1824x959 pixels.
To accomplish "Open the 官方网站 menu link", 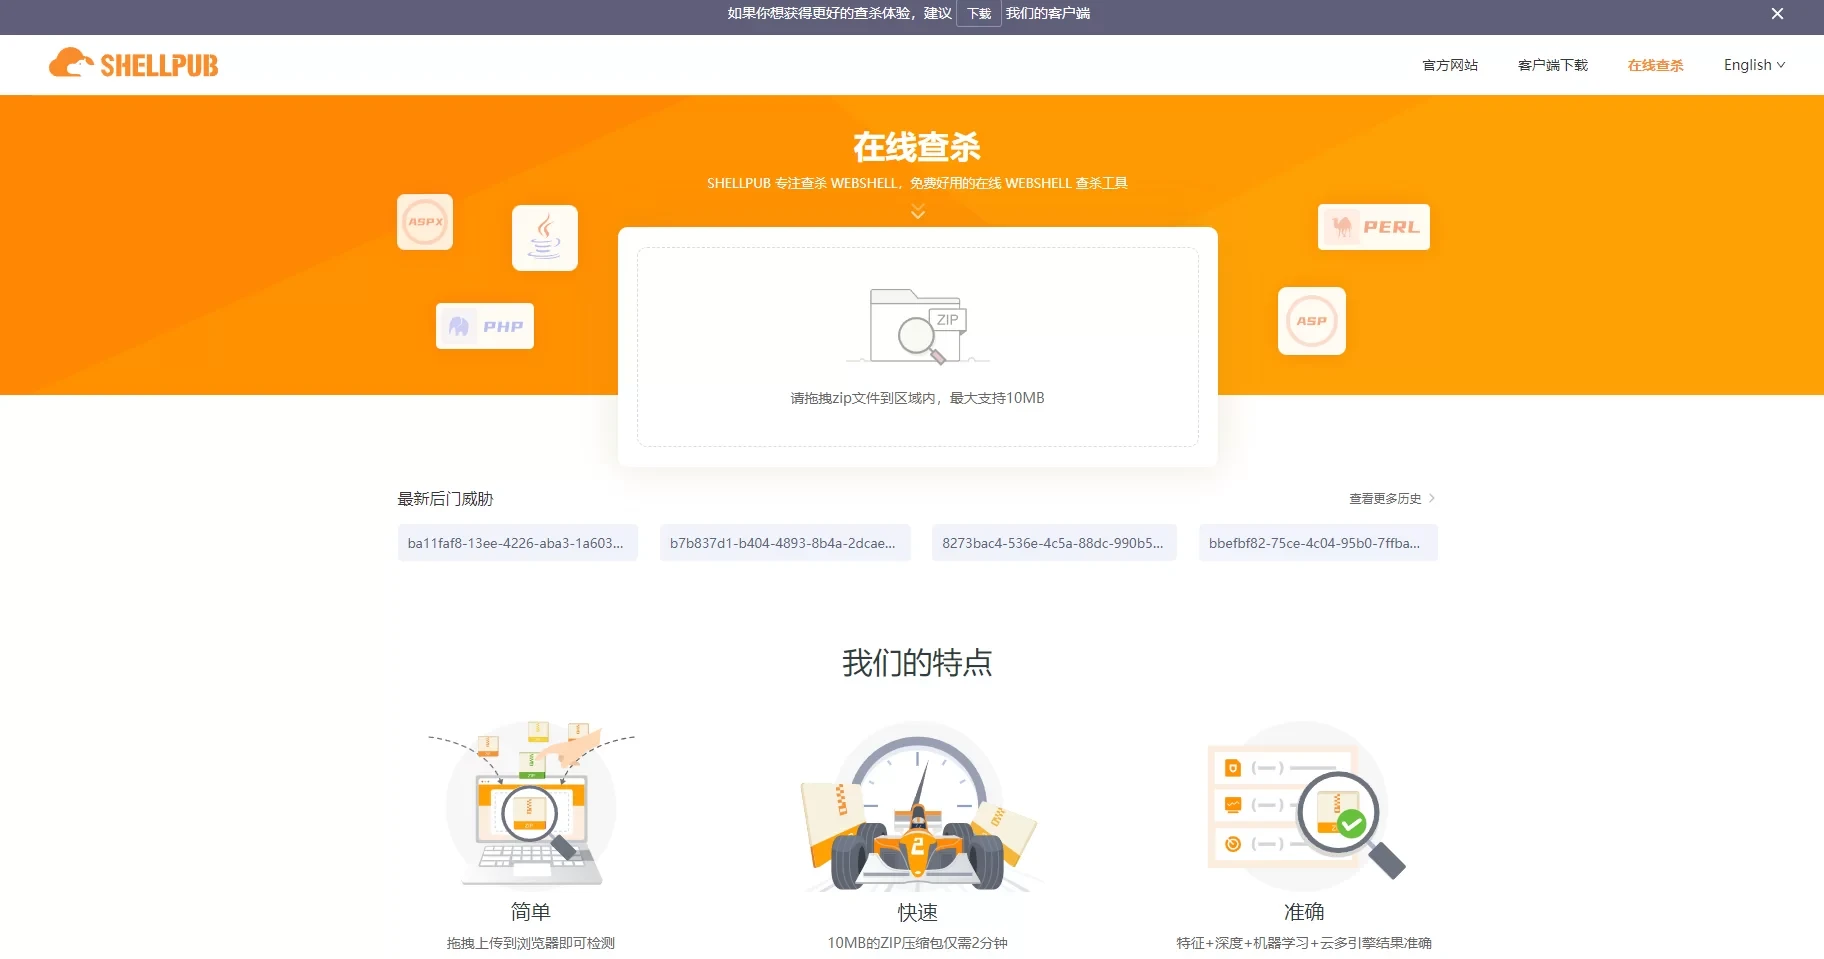I will point(1450,65).
